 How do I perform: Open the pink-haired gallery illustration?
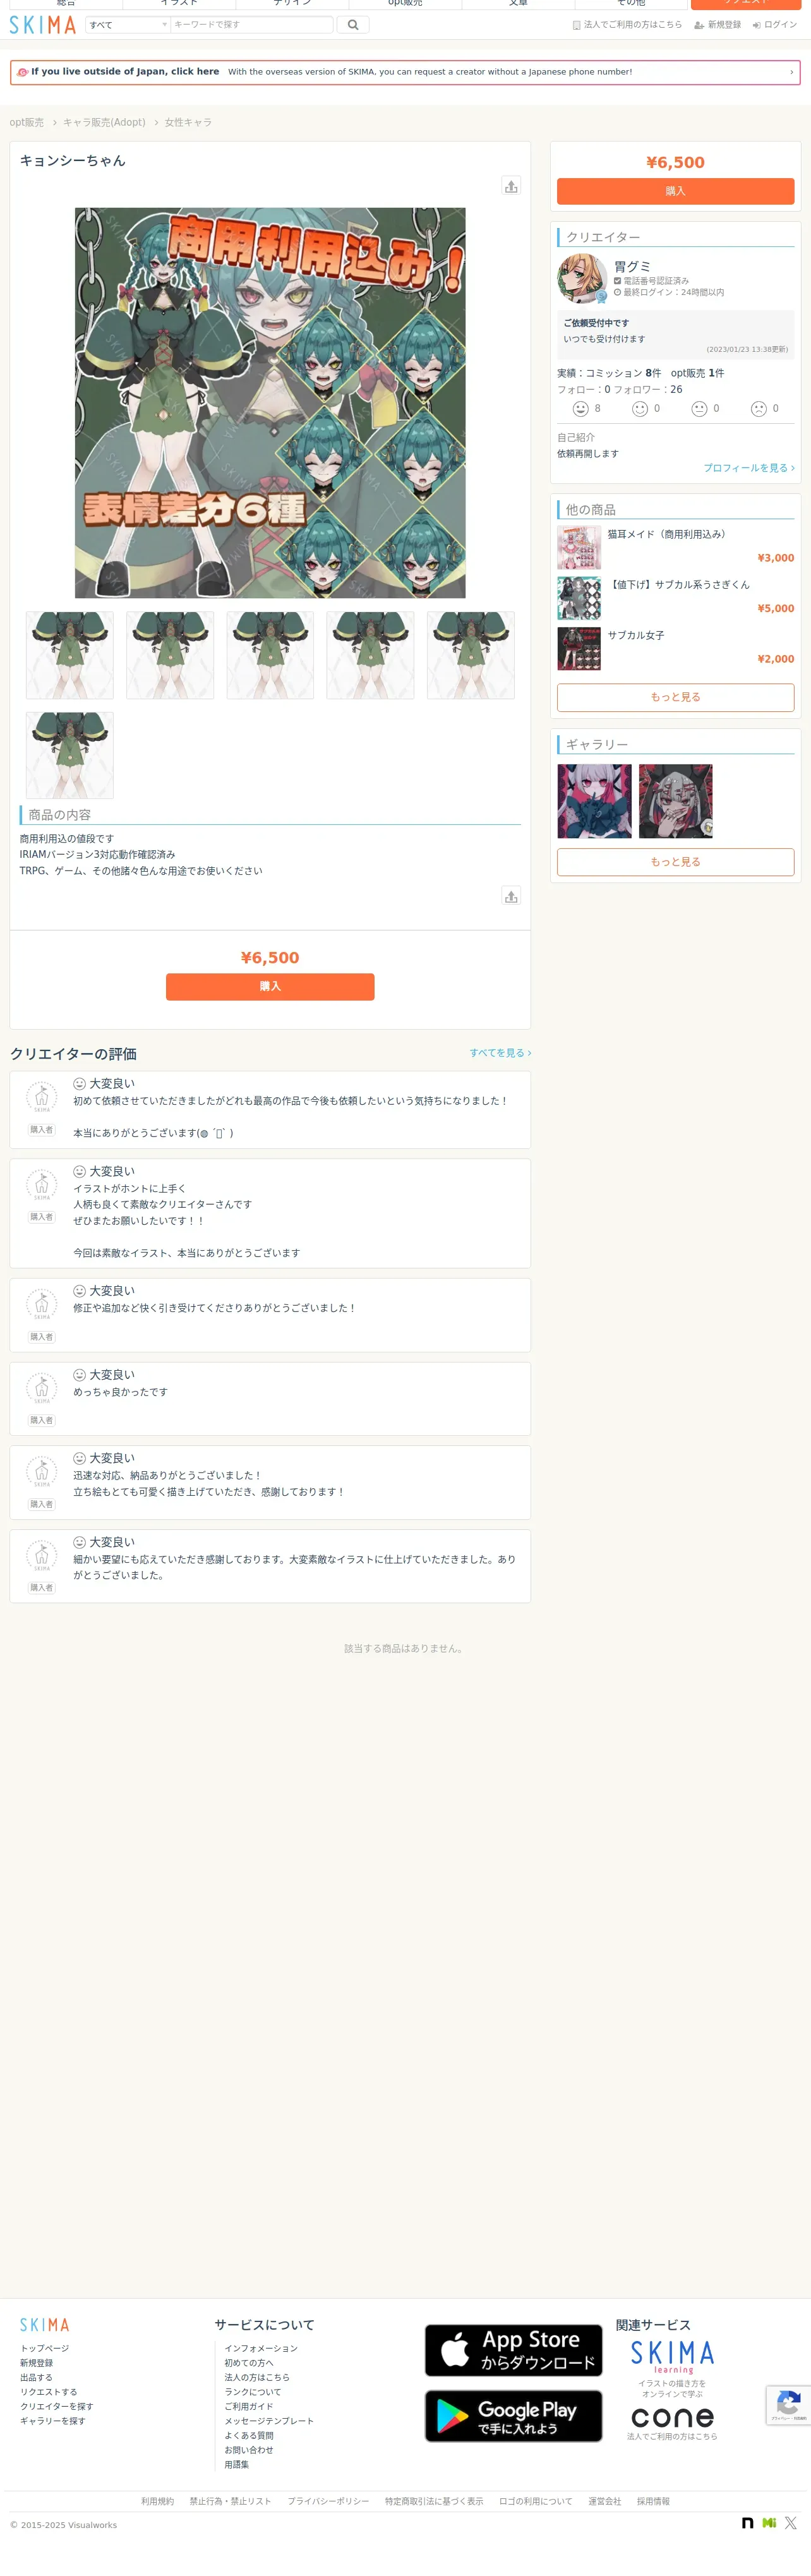tap(594, 802)
